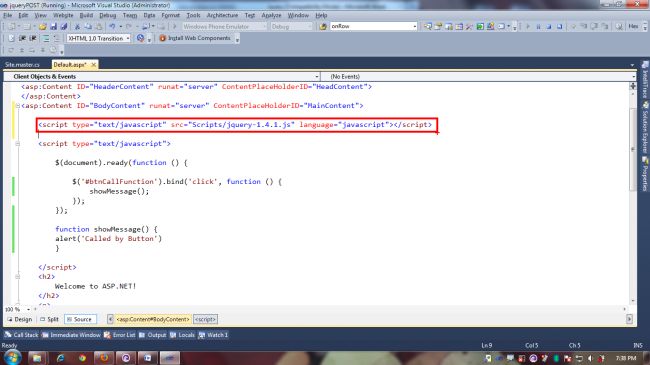The image size is (650, 365).
Task: Click the Copy icon in toolbar
Action: 88,27
